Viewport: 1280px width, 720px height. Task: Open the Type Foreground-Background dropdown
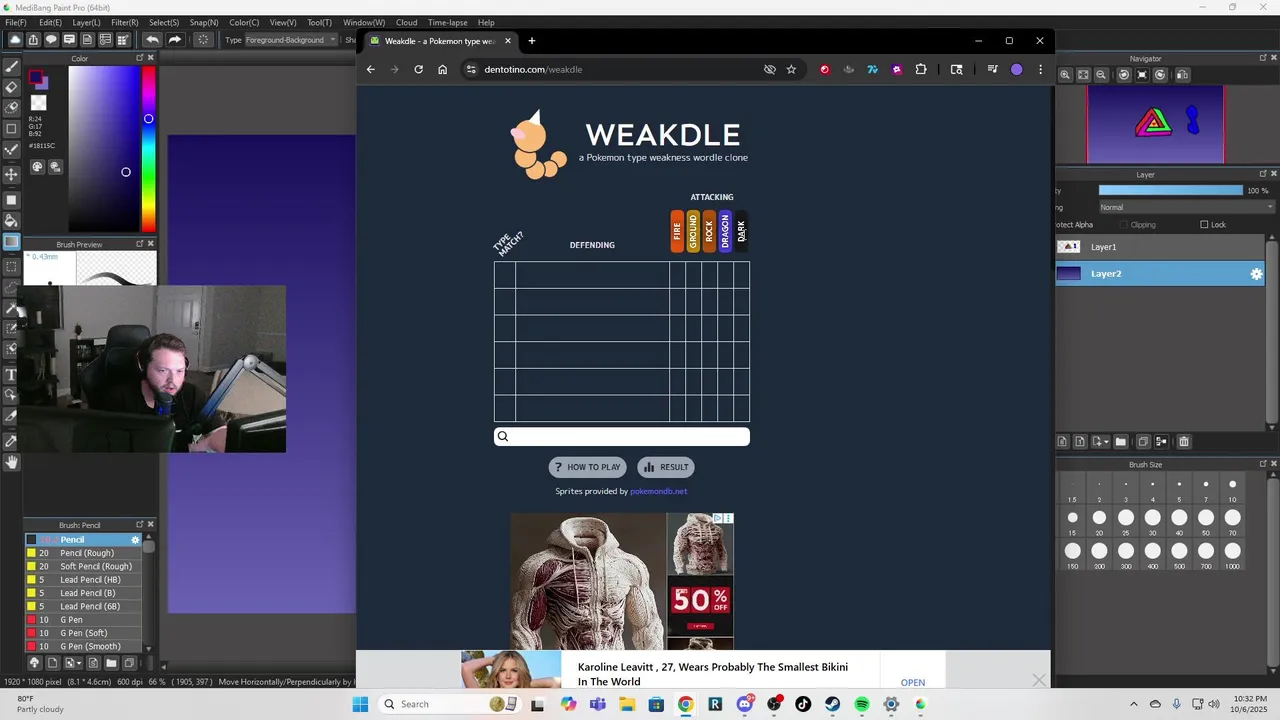pos(291,40)
